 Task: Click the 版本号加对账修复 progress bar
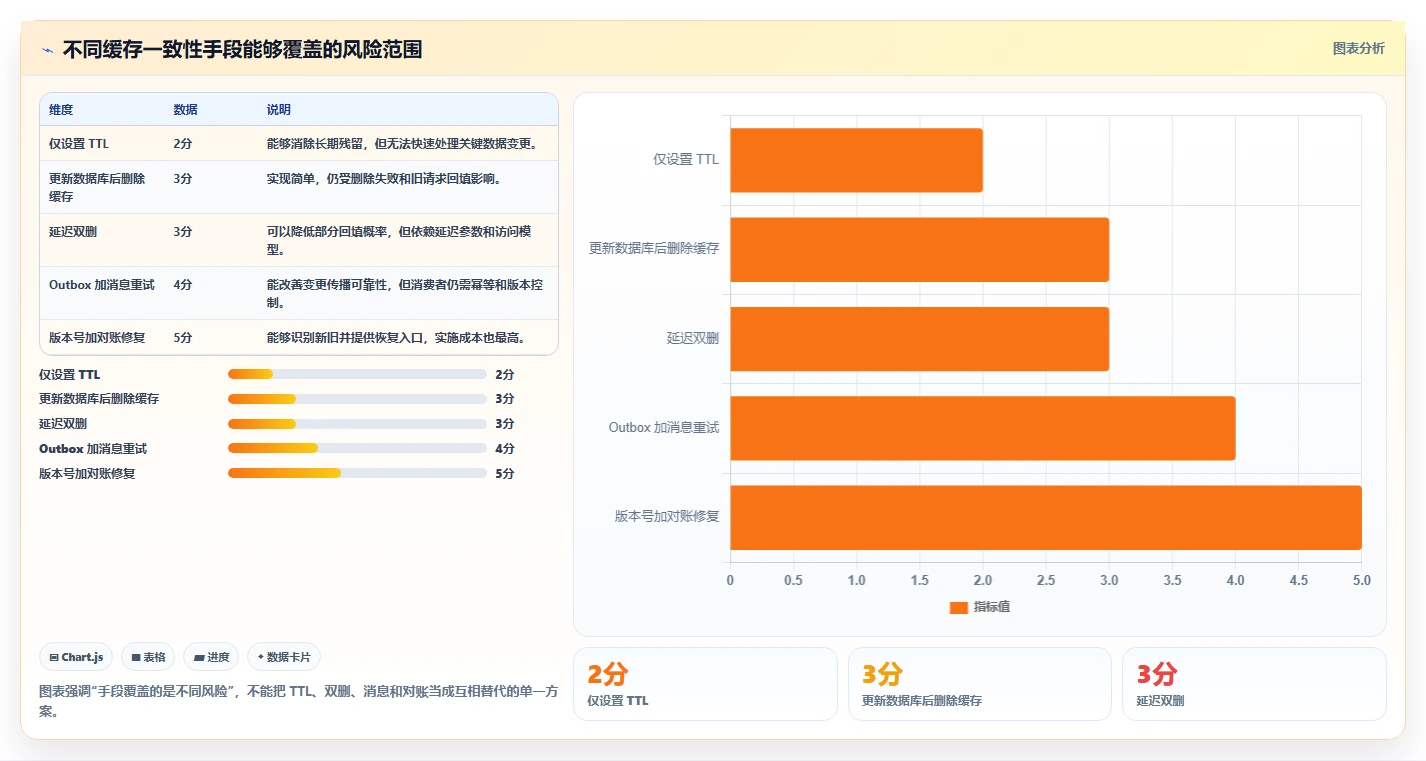357,473
